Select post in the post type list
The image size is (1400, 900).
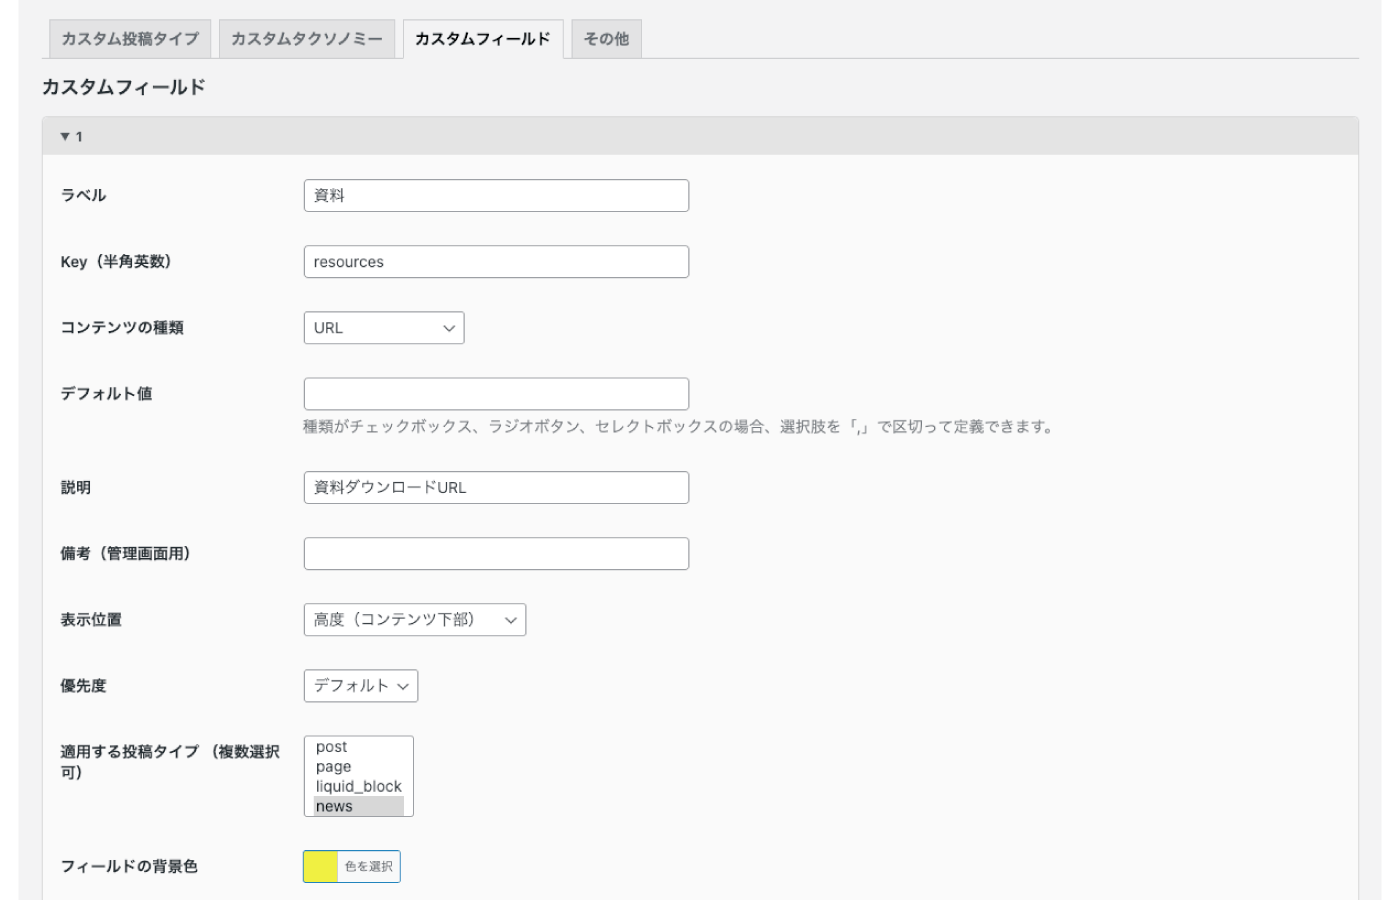point(358,747)
